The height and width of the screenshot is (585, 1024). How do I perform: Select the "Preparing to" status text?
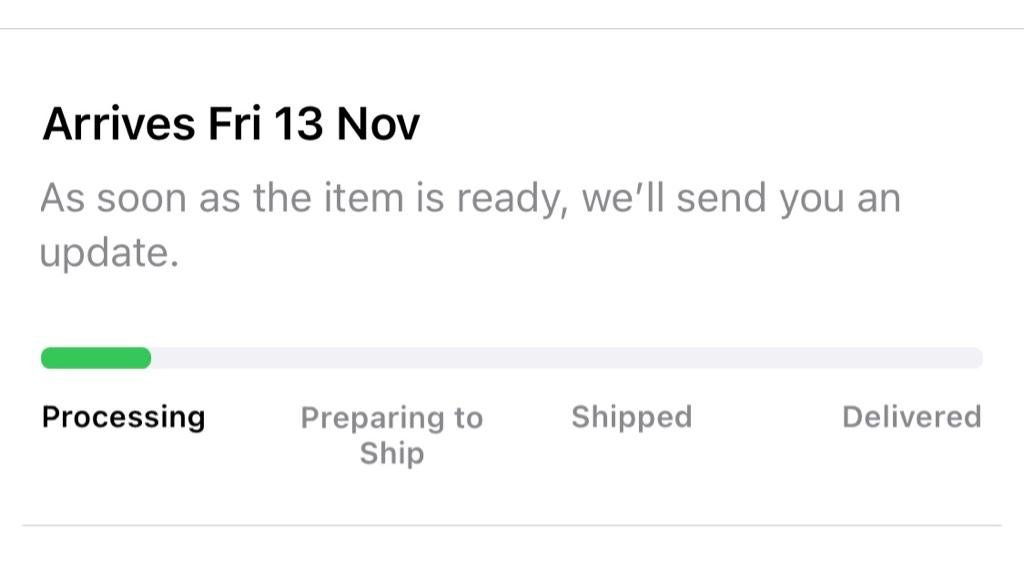[x=392, y=417]
